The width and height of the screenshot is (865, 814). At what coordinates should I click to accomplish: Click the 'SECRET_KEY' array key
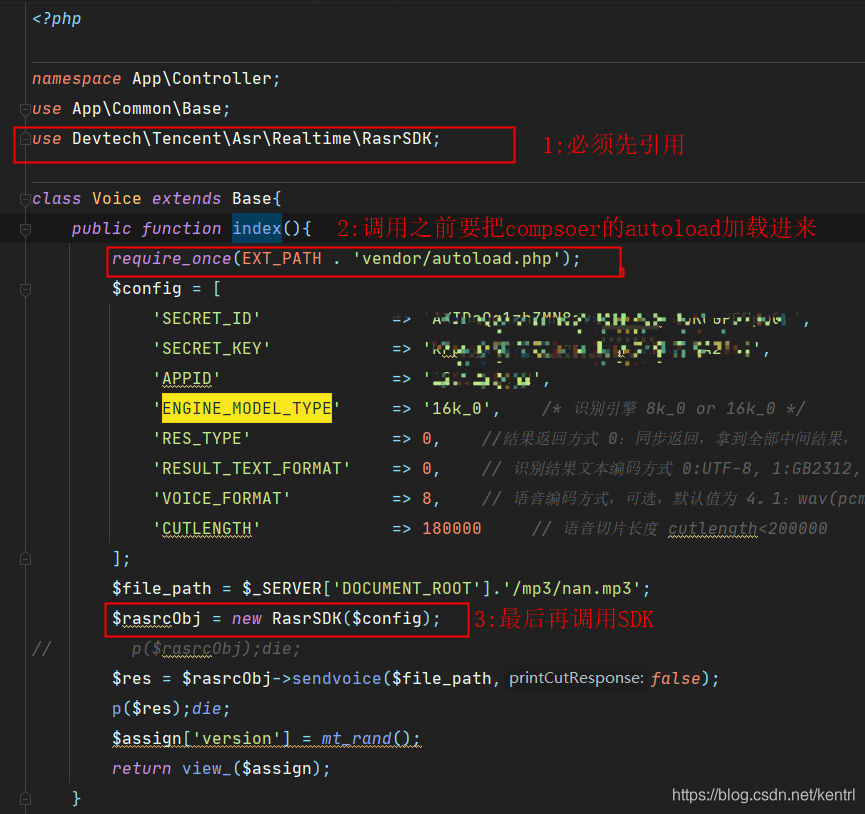(x=212, y=349)
